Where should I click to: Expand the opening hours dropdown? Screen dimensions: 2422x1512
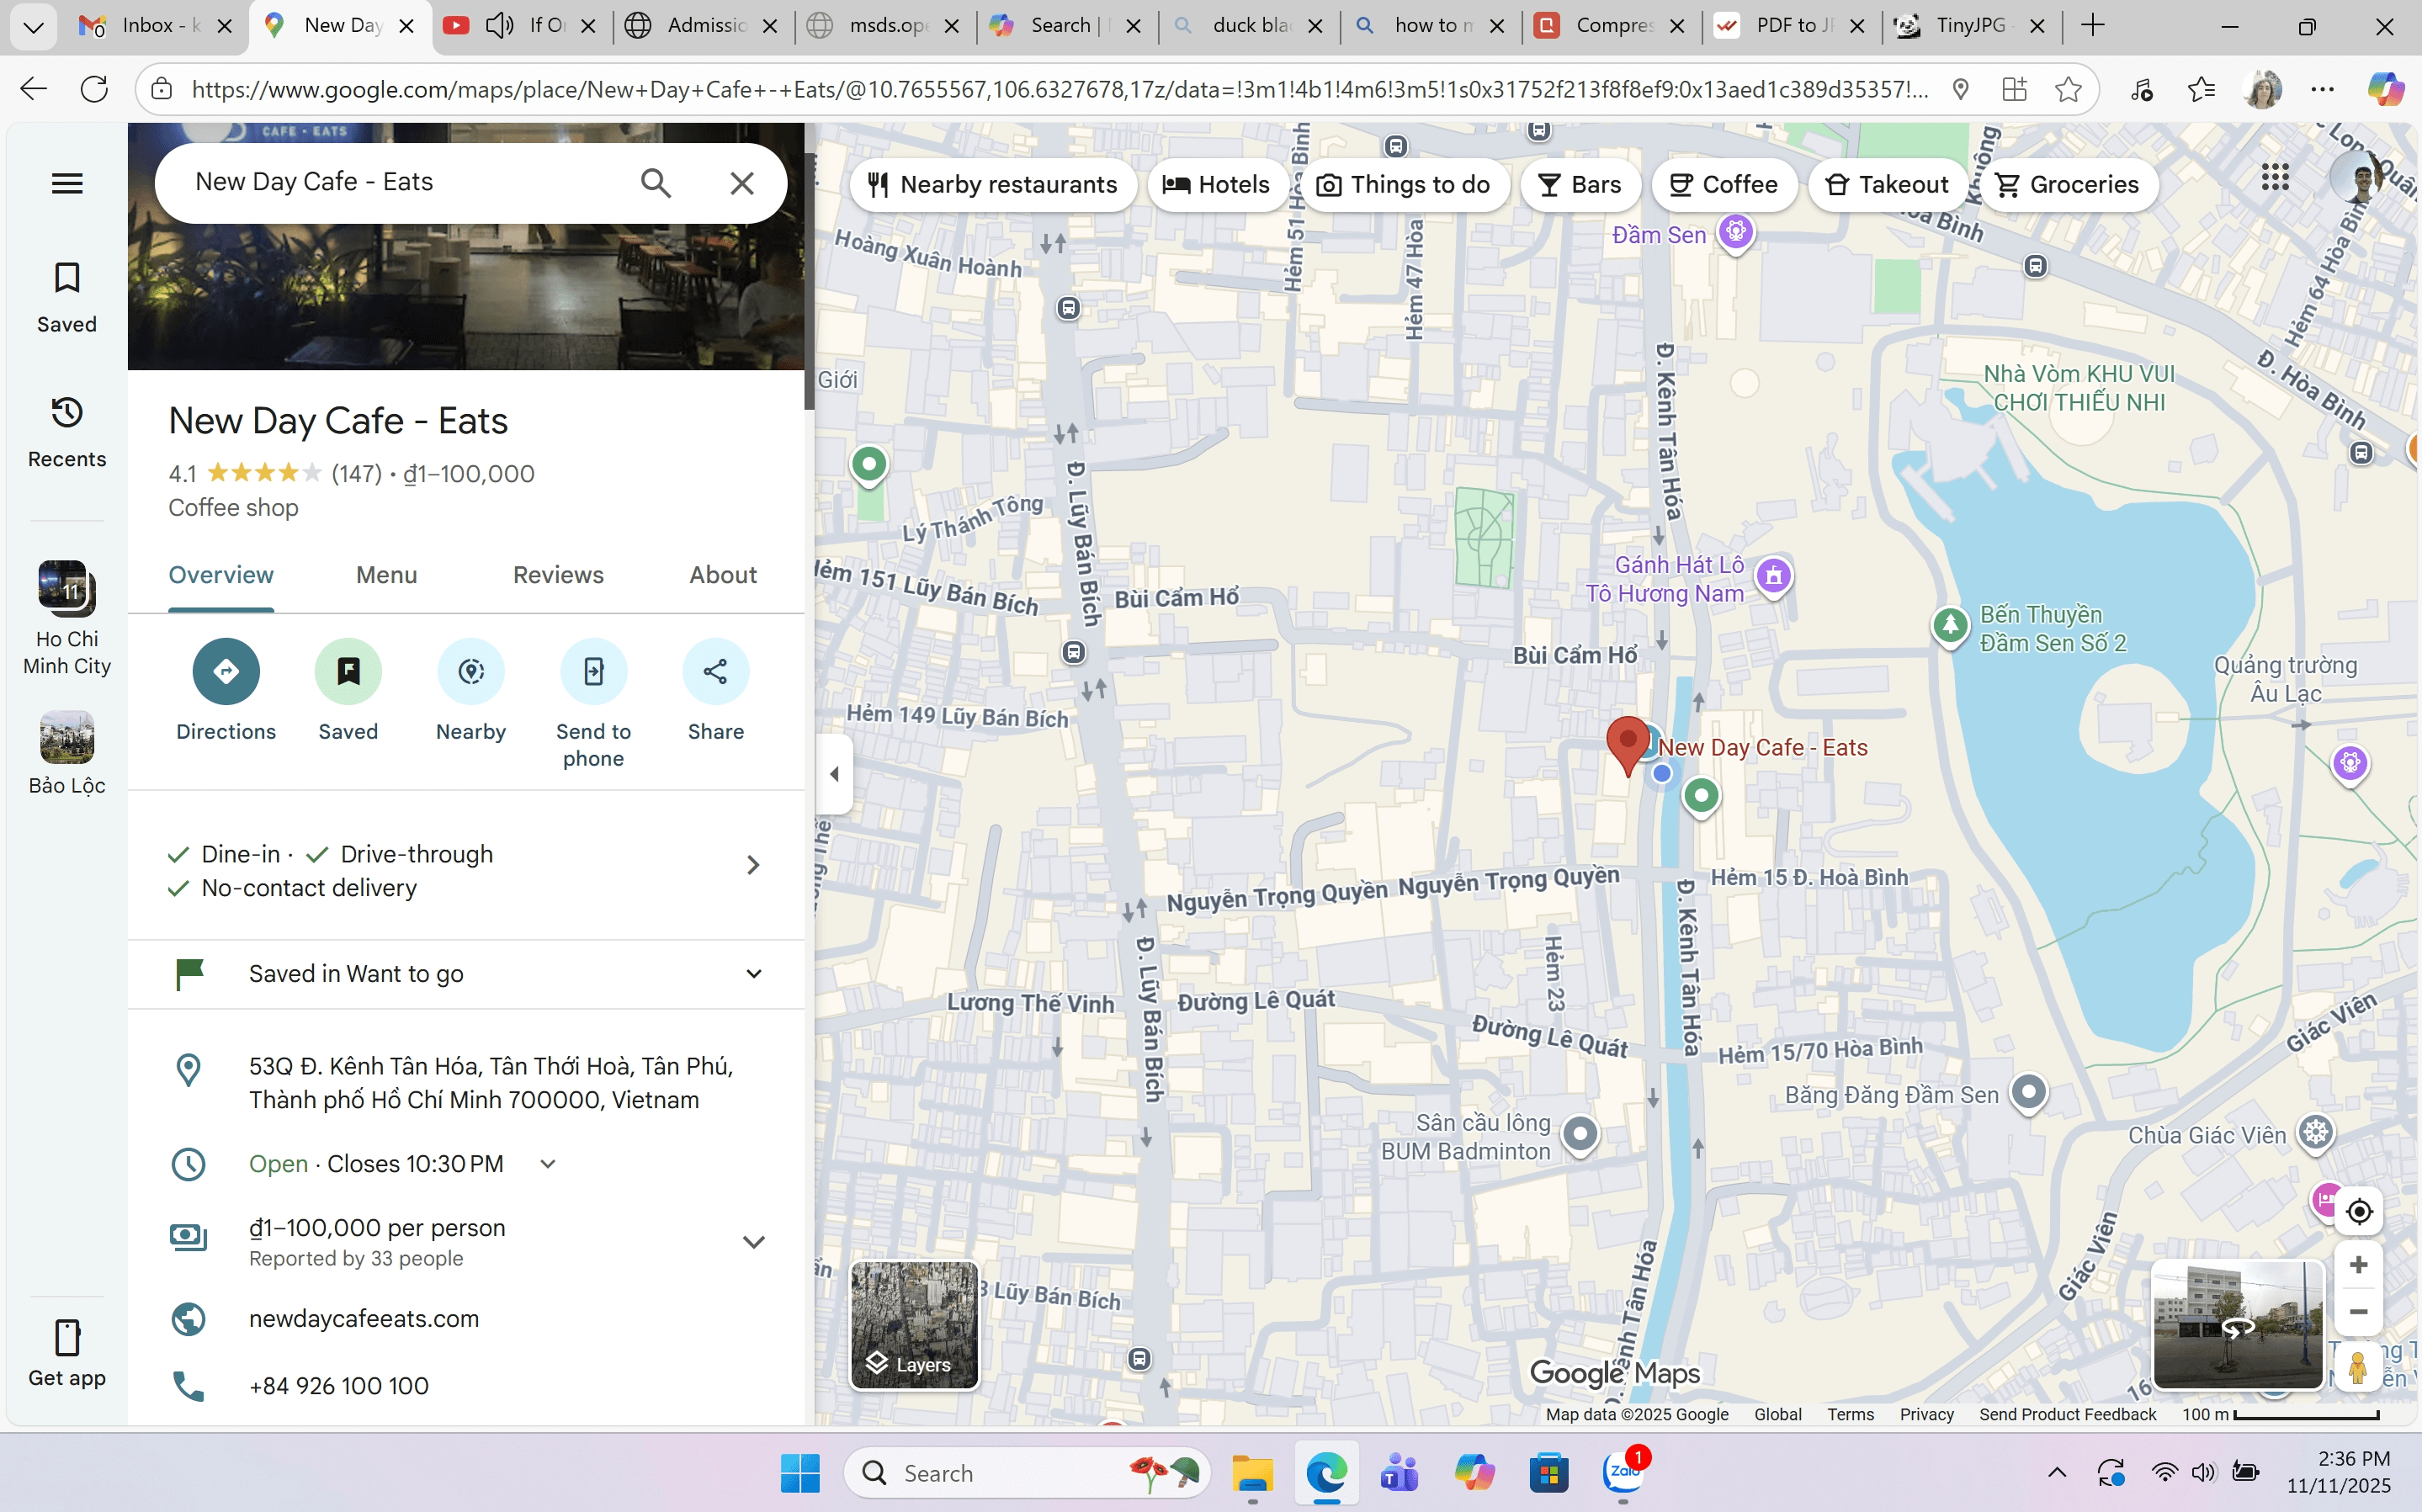548,1164
